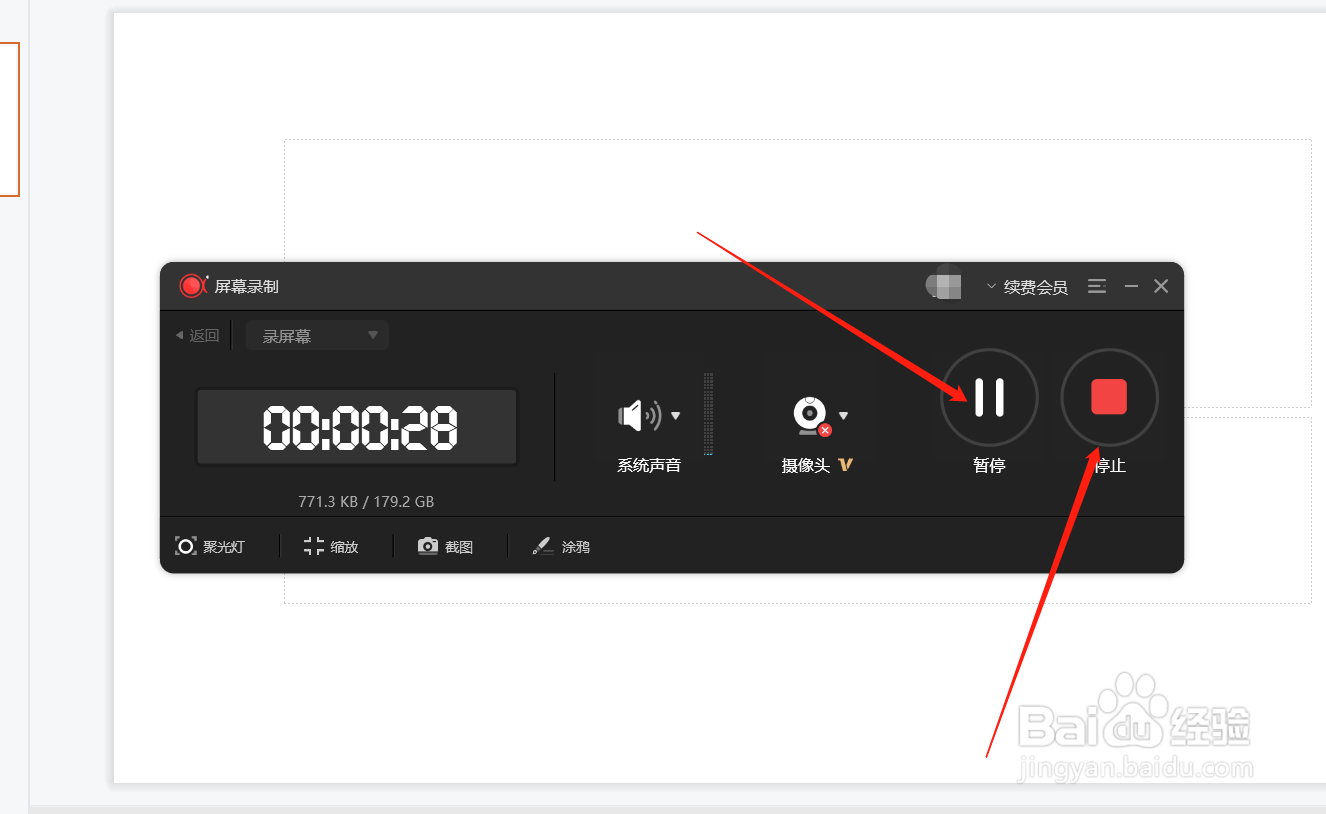The image size is (1326, 814).
Task: Click the system sound speaker icon
Action: (639, 416)
